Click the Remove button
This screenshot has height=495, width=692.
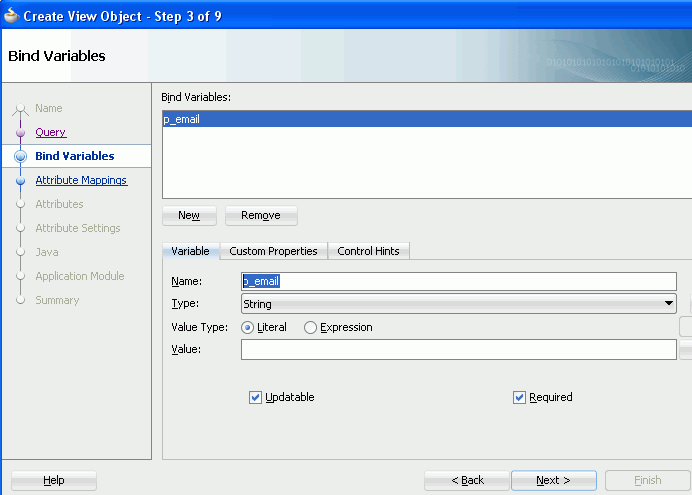[x=261, y=215]
